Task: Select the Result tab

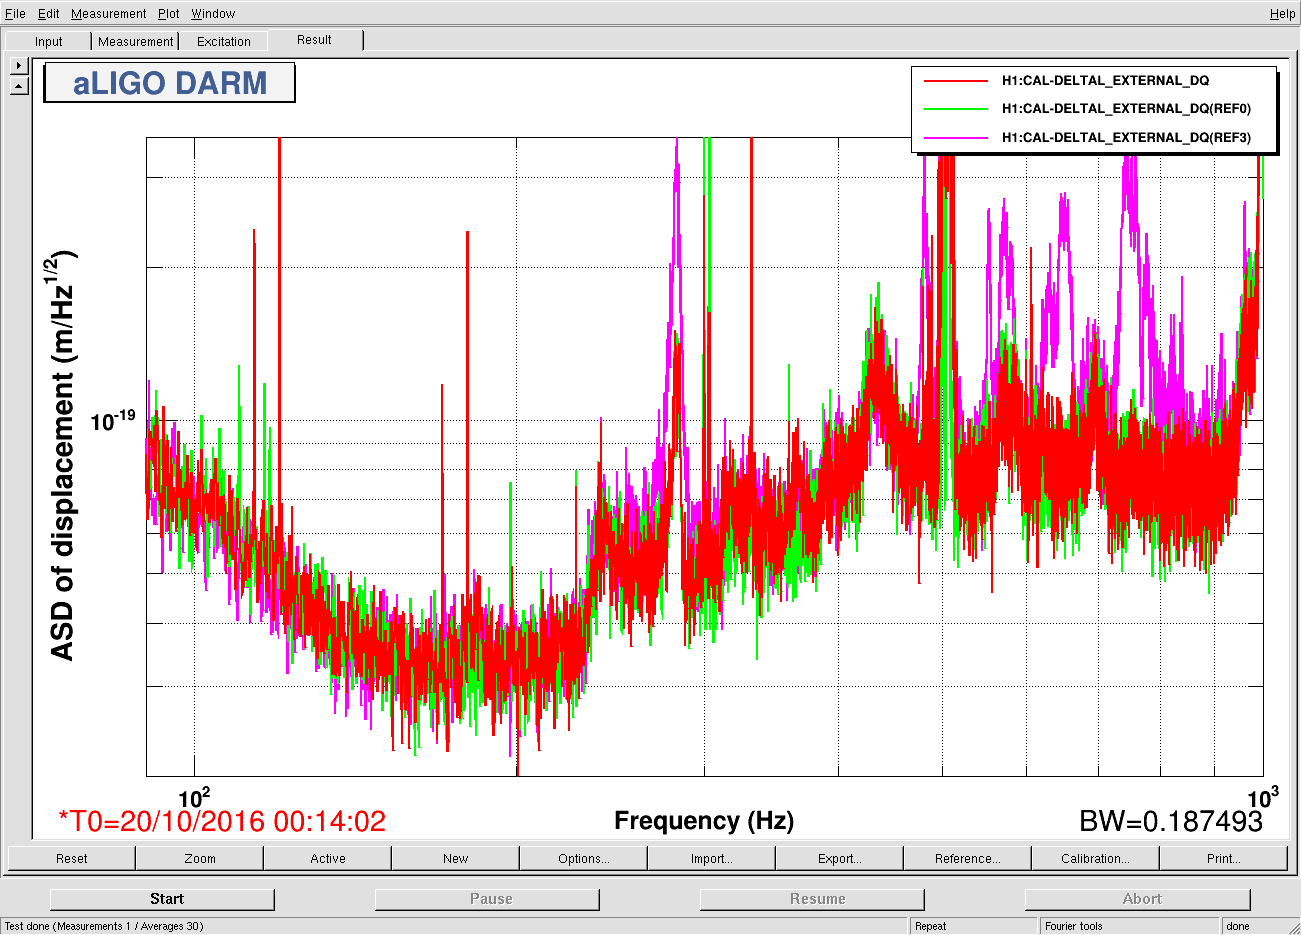Action: [314, 40]
